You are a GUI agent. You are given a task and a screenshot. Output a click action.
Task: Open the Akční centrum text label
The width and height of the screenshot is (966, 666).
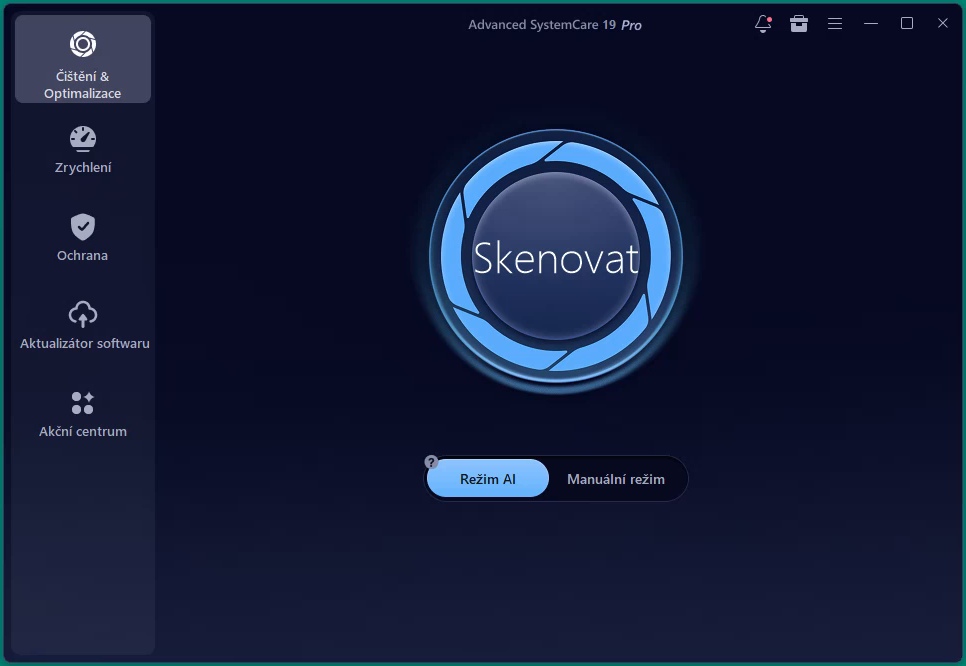[83, 432]
